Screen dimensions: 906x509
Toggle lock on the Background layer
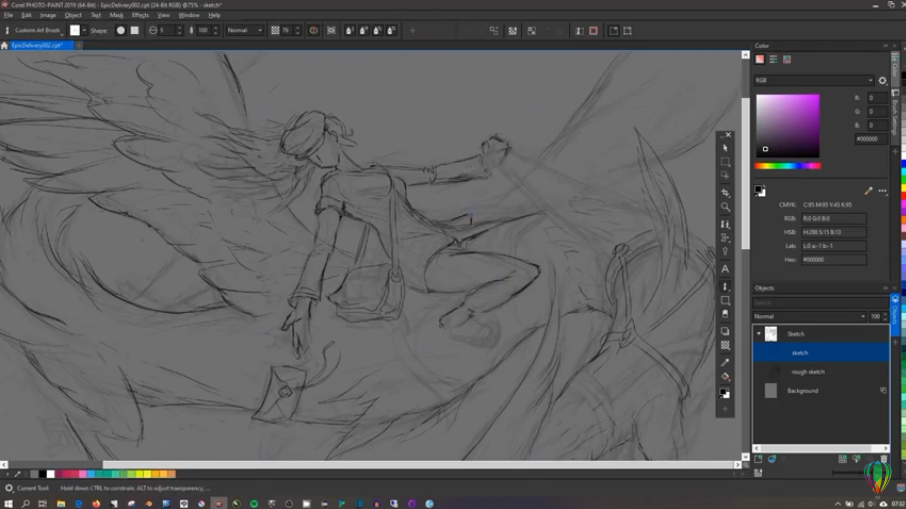pos(883,391)
